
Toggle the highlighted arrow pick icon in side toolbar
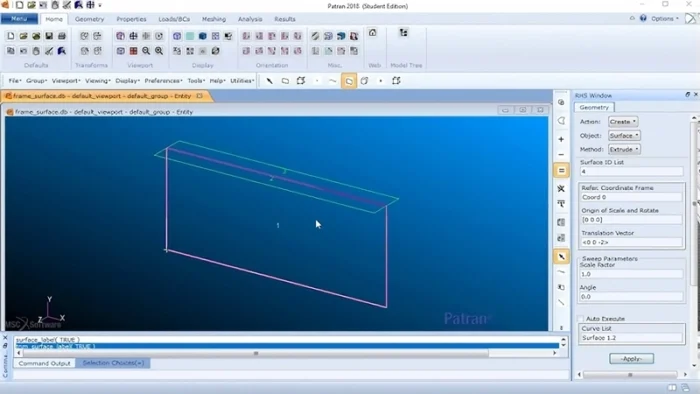click(561, 257)
